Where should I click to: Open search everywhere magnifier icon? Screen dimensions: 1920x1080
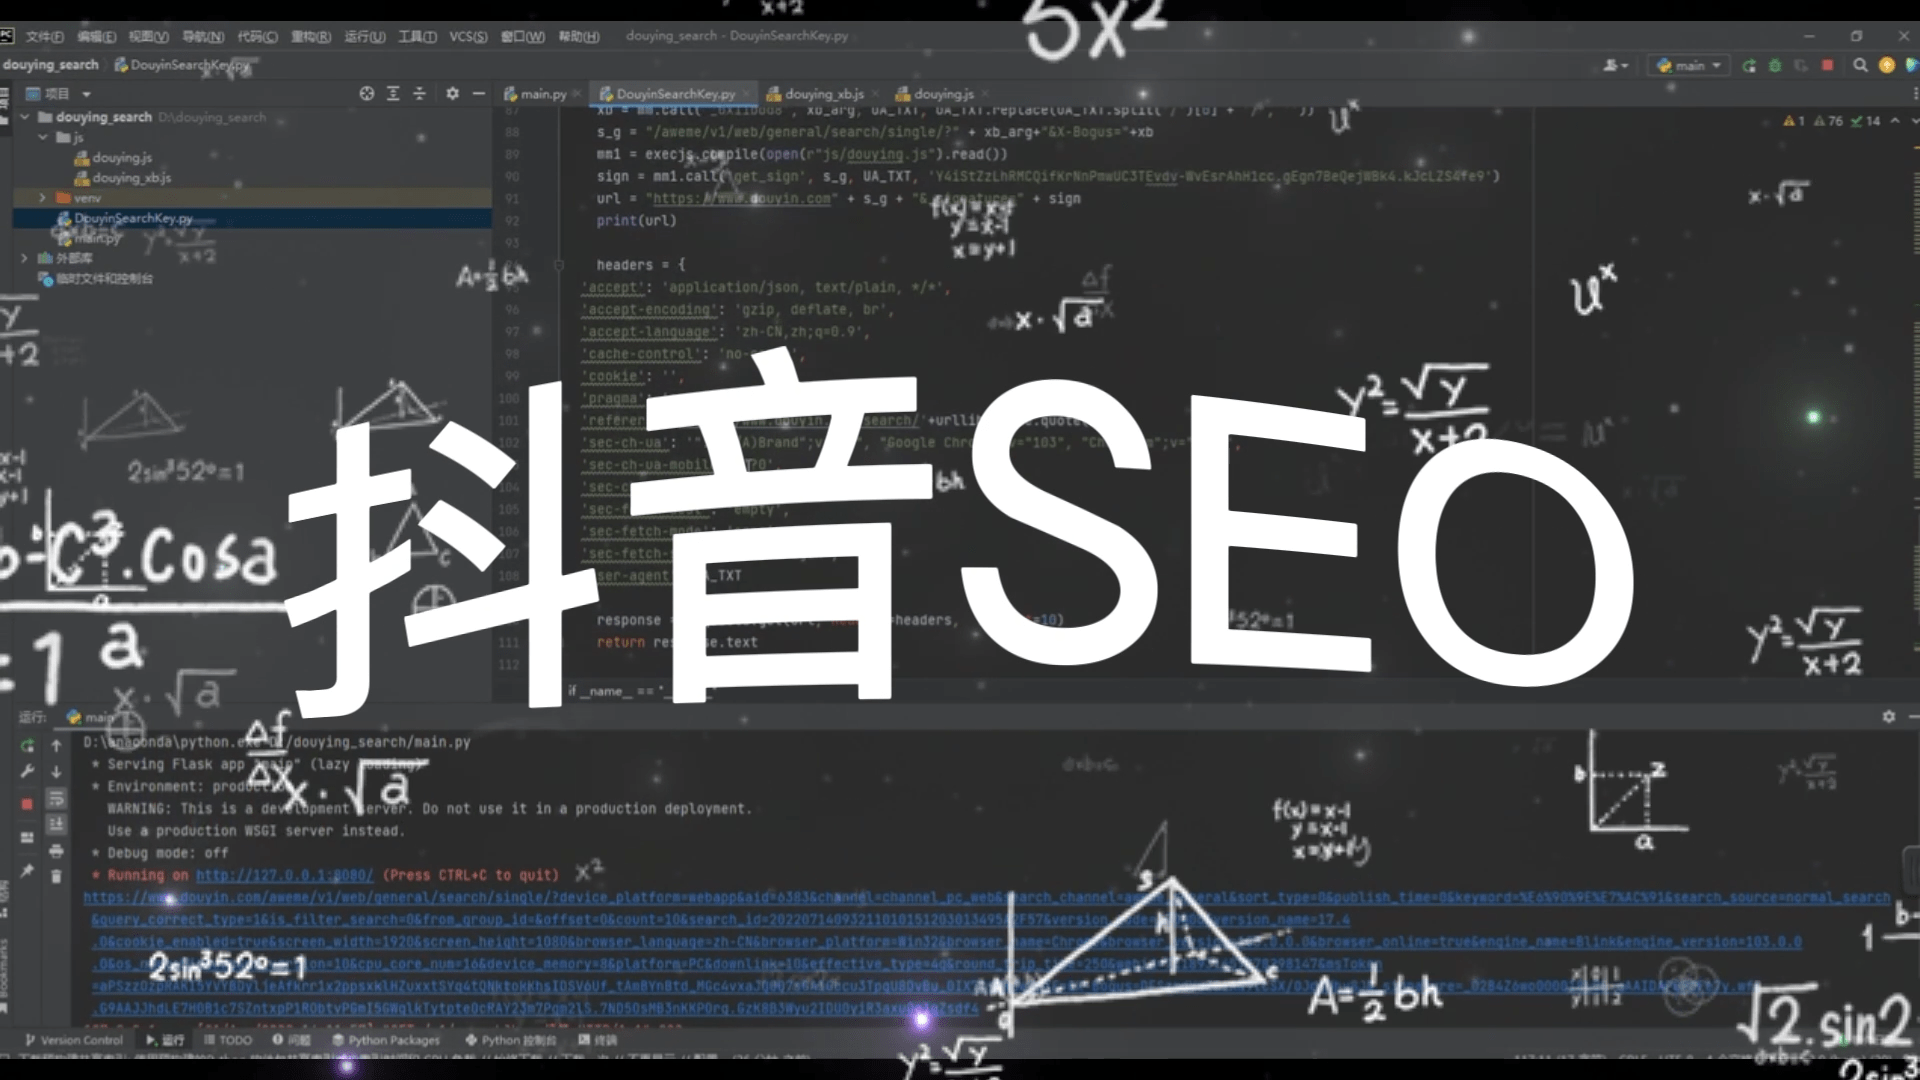tap(1860, 65)
